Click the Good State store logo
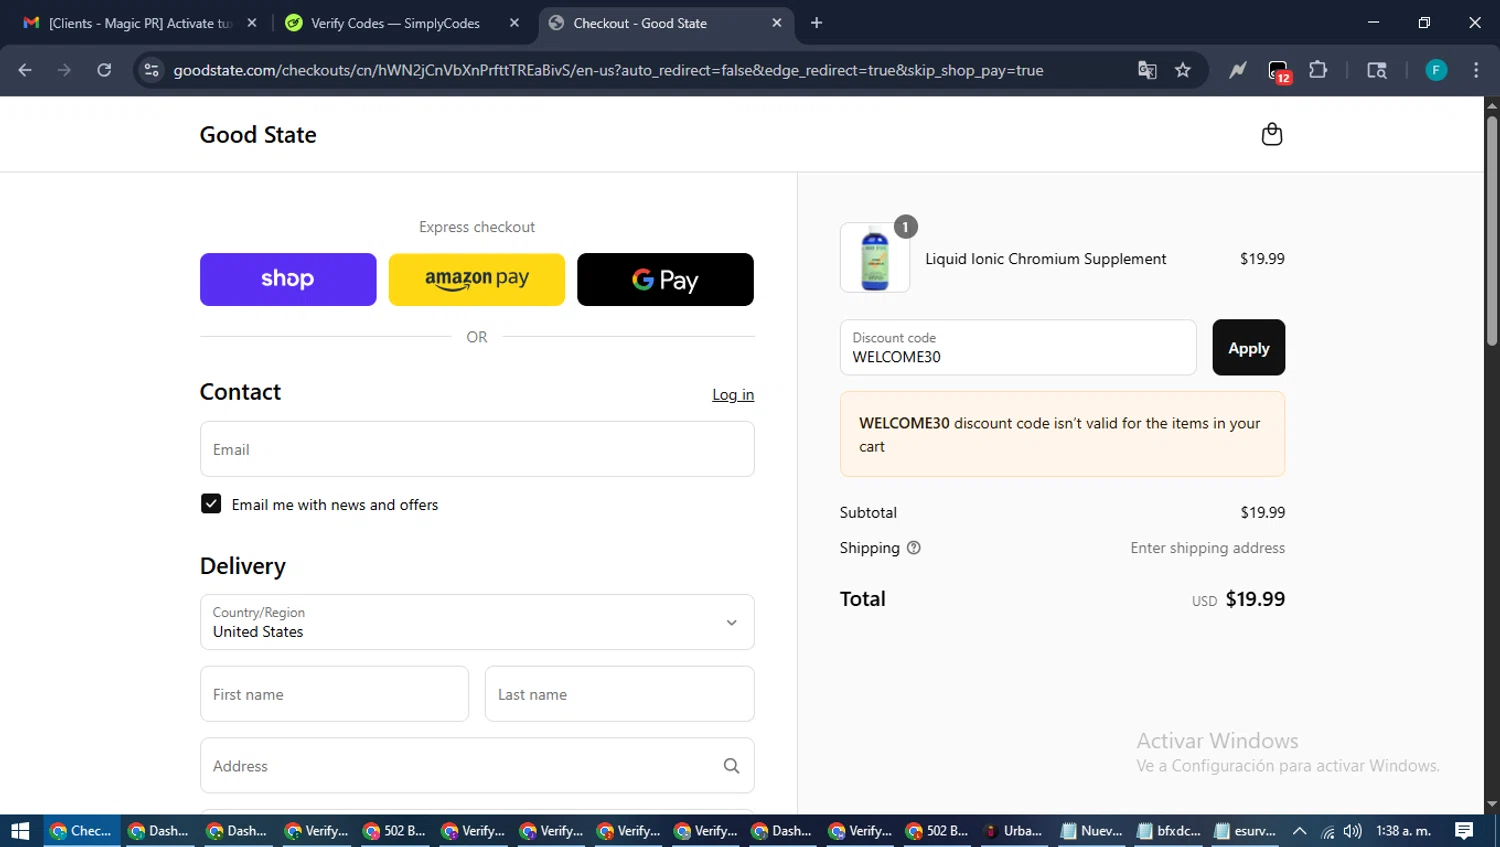Image resolution: width=1500 pixels, height=847 pixels. click(258, 135)
